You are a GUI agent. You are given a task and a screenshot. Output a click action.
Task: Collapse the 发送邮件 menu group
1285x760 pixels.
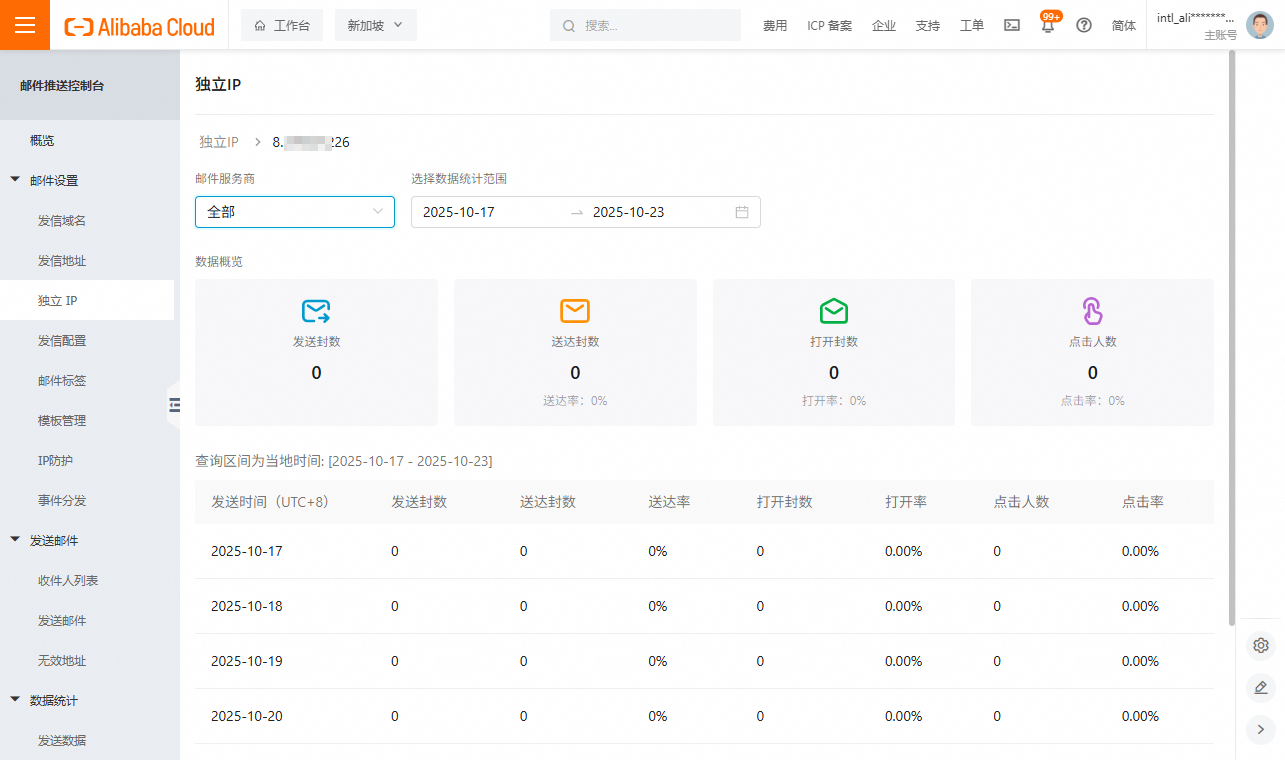pos(15,540)
